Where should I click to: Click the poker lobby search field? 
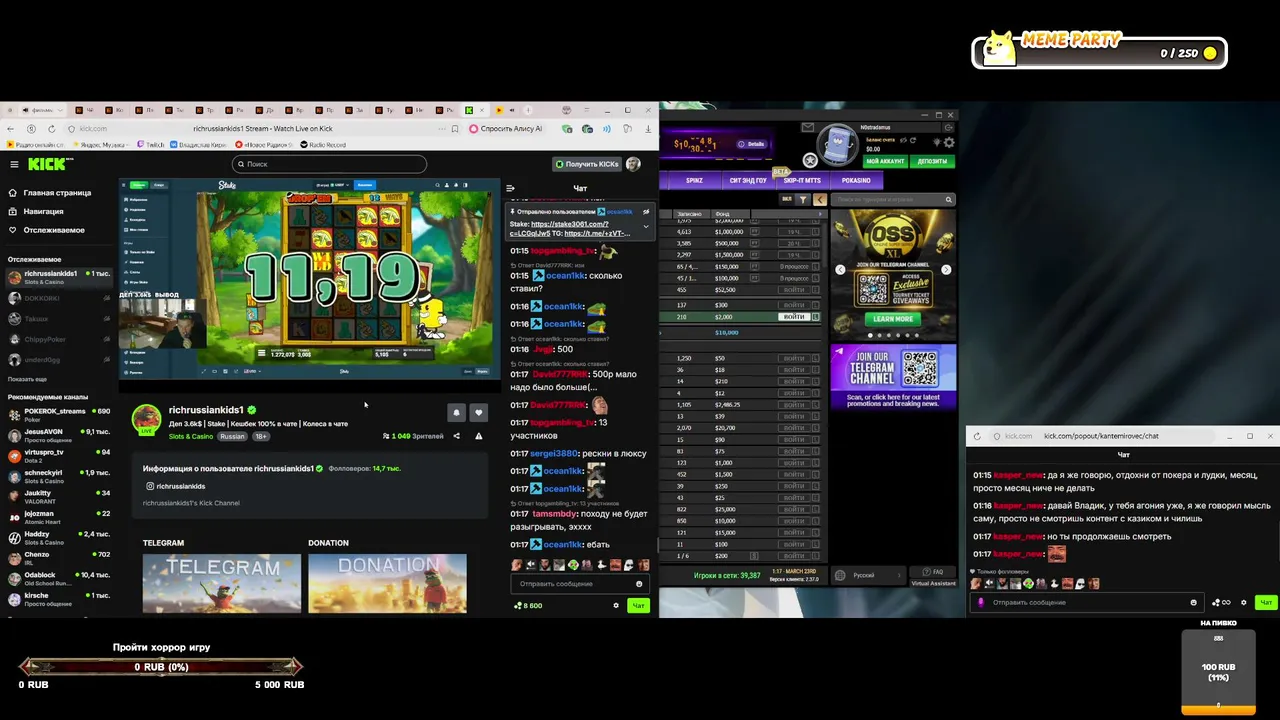coord(893,200)
